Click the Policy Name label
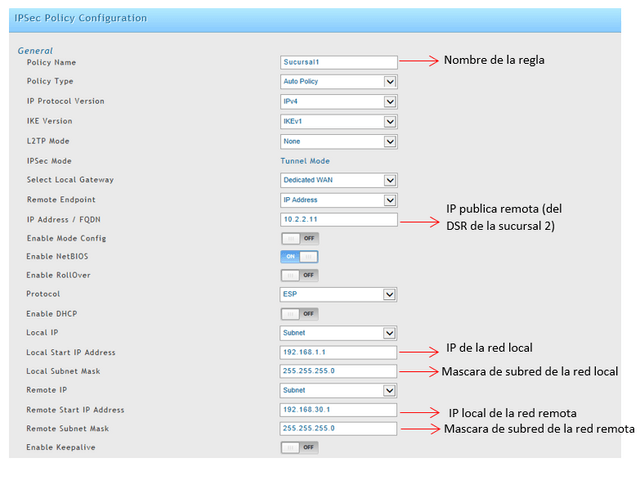This screenshot has width=640, height=485. point(51,62)
